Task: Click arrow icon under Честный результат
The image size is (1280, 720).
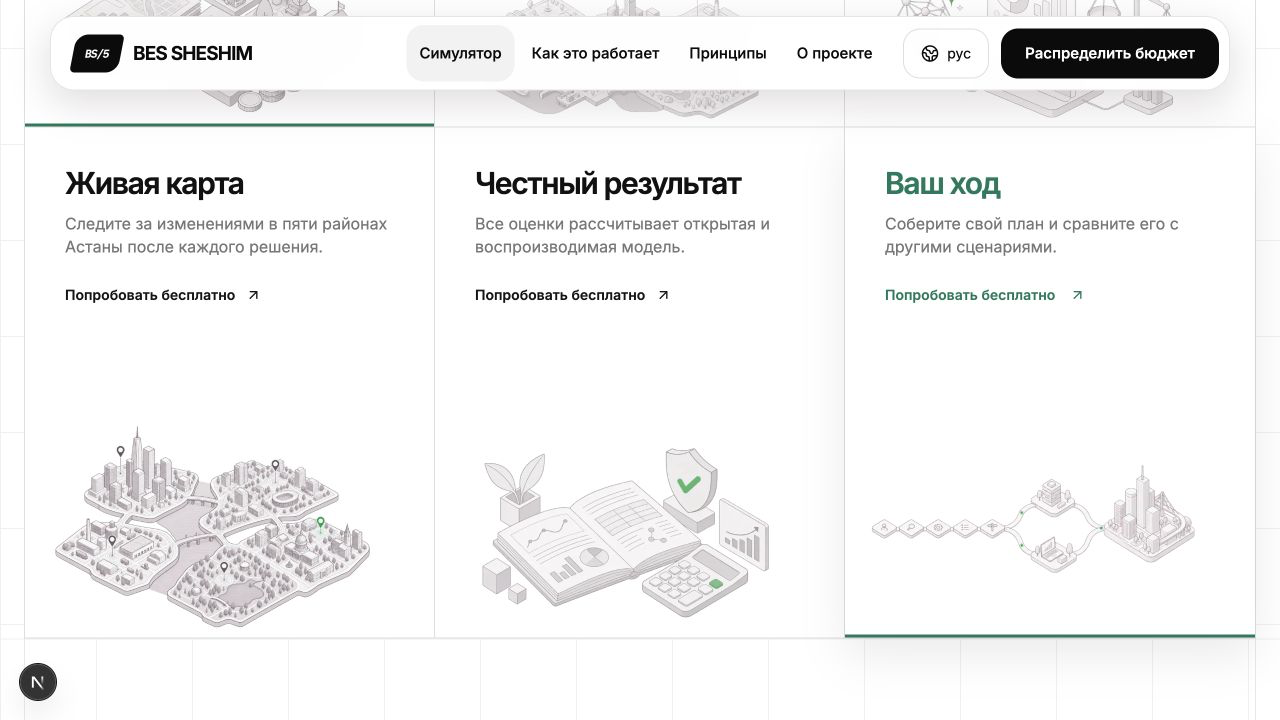Action: (663, 295)
